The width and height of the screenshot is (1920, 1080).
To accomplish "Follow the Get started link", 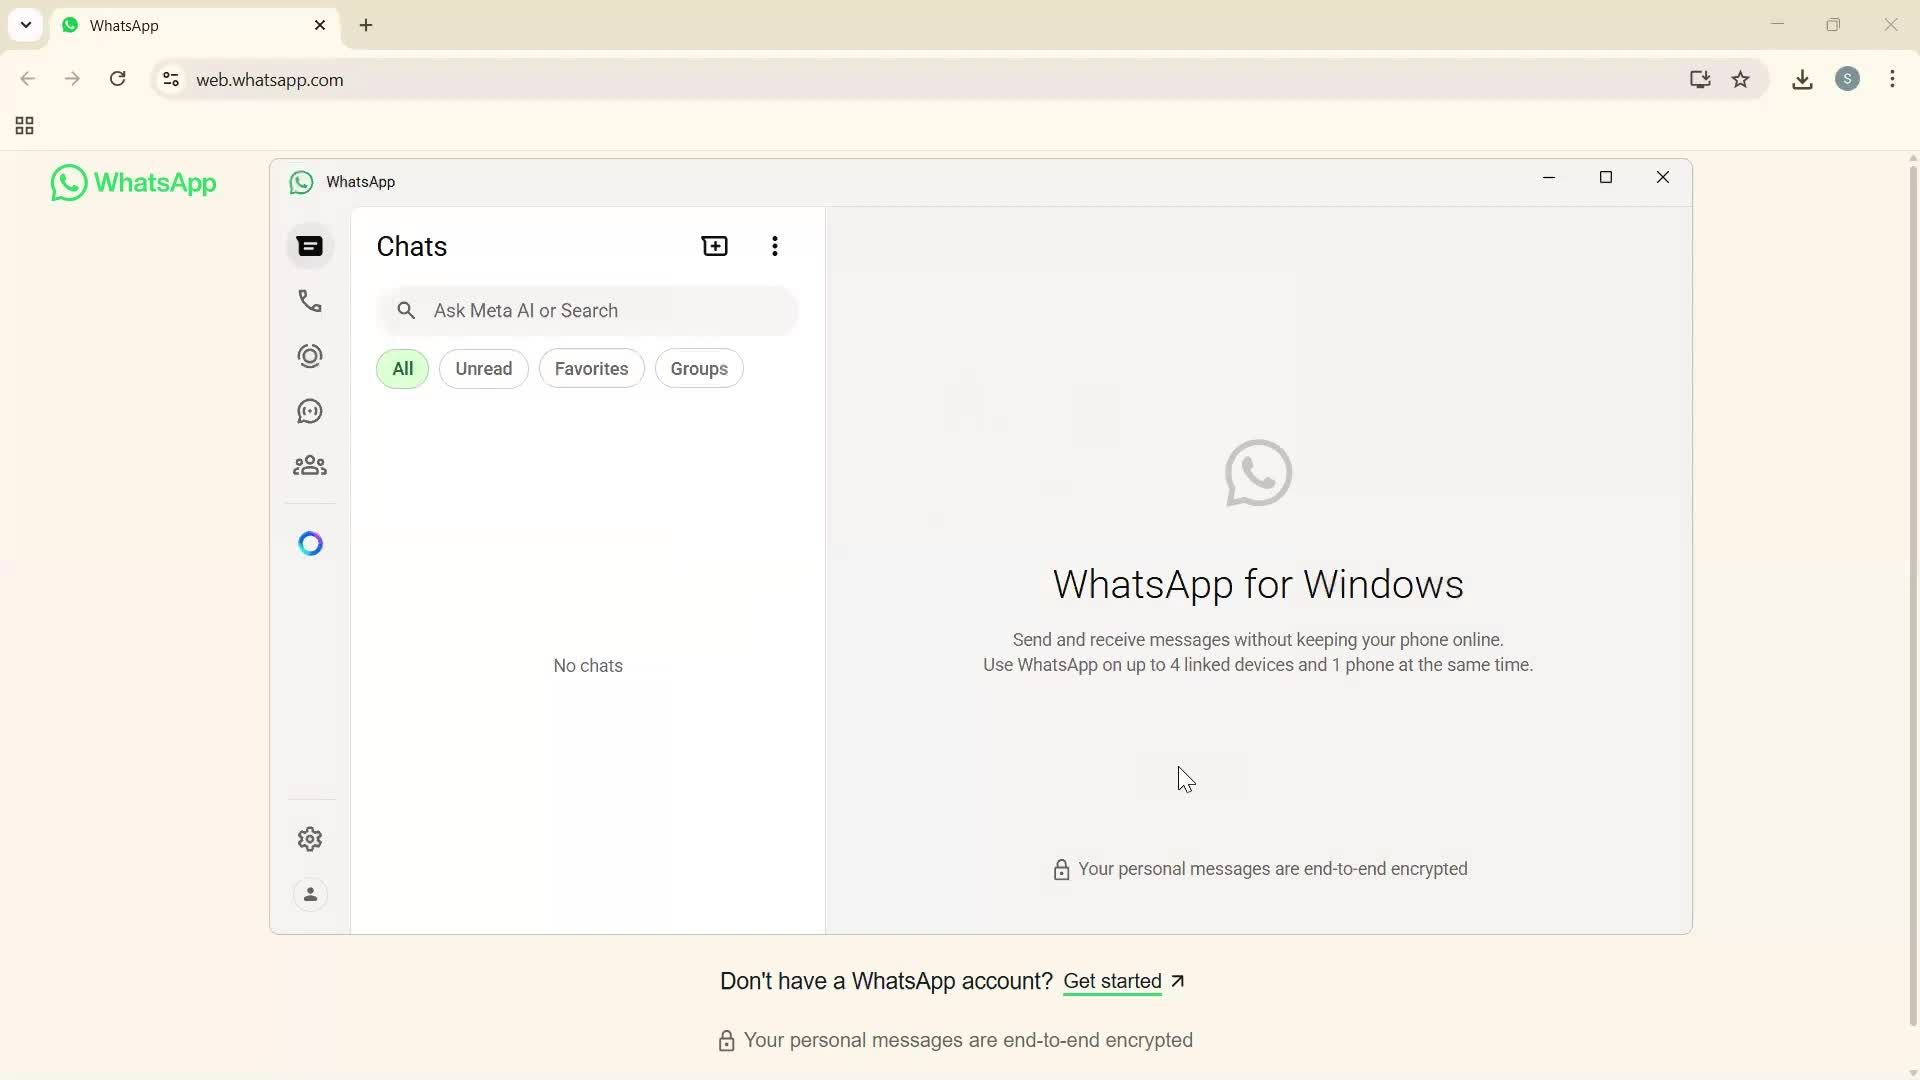I will (x=1113, y=981).
